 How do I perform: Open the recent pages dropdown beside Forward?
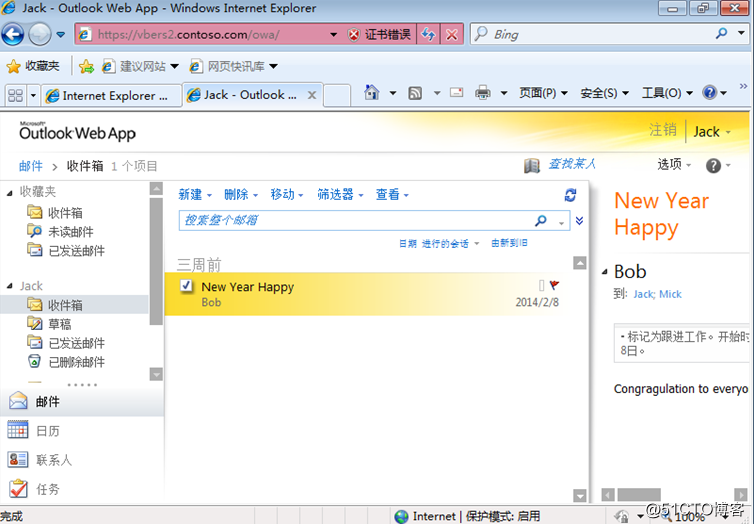point(61,35)
